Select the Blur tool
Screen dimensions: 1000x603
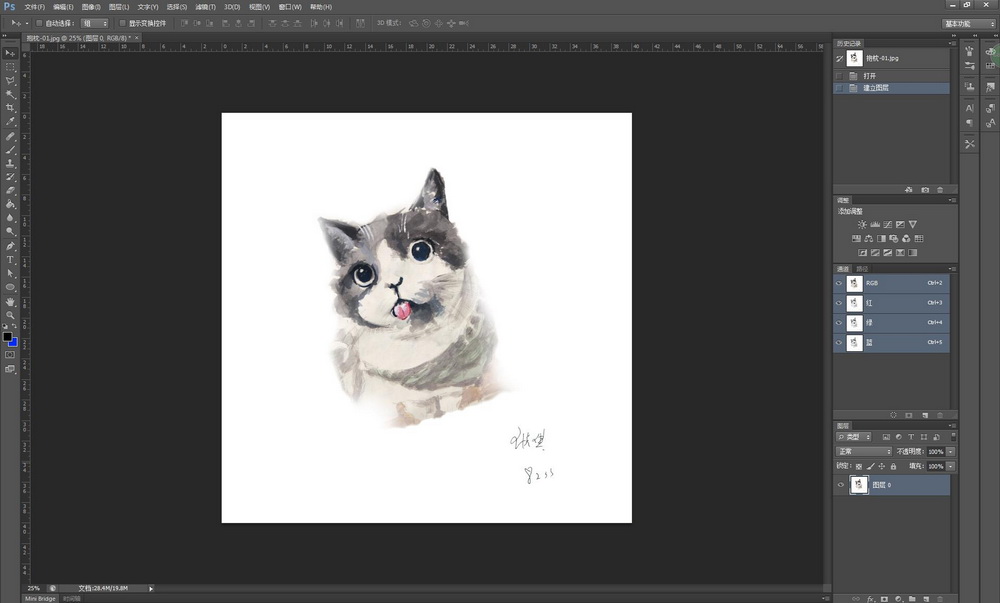[x=10, y=217]
